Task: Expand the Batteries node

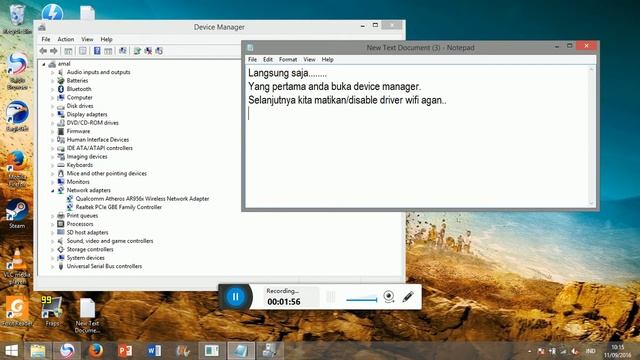Action: pyautogui.click(x=53, y=81)
